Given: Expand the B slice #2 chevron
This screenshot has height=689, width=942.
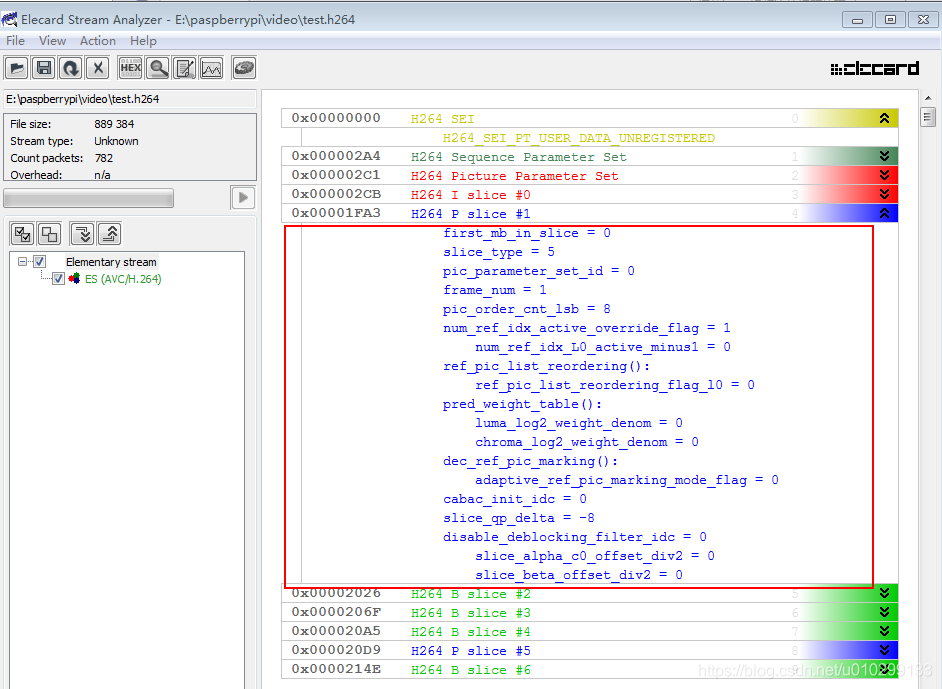Looking at the screenshot, I should (884, 593).
